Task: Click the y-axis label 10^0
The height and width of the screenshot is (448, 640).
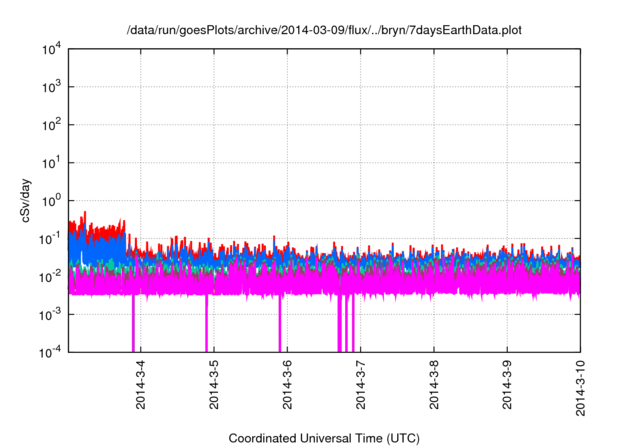Action: tap(51, 201)
